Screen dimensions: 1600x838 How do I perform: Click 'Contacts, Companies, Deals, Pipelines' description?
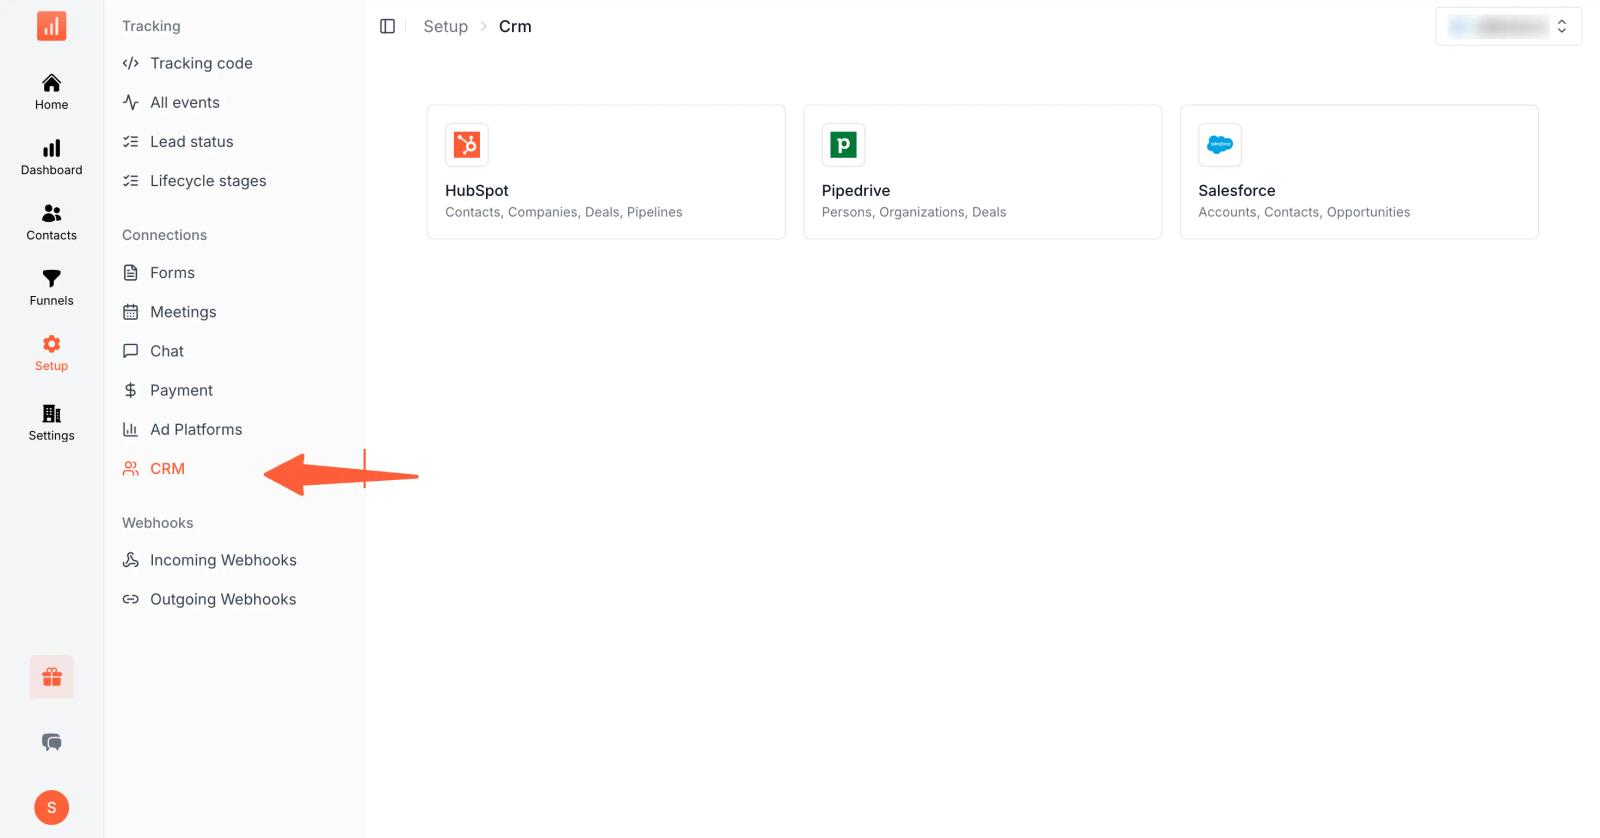click(x=564, y=212)
